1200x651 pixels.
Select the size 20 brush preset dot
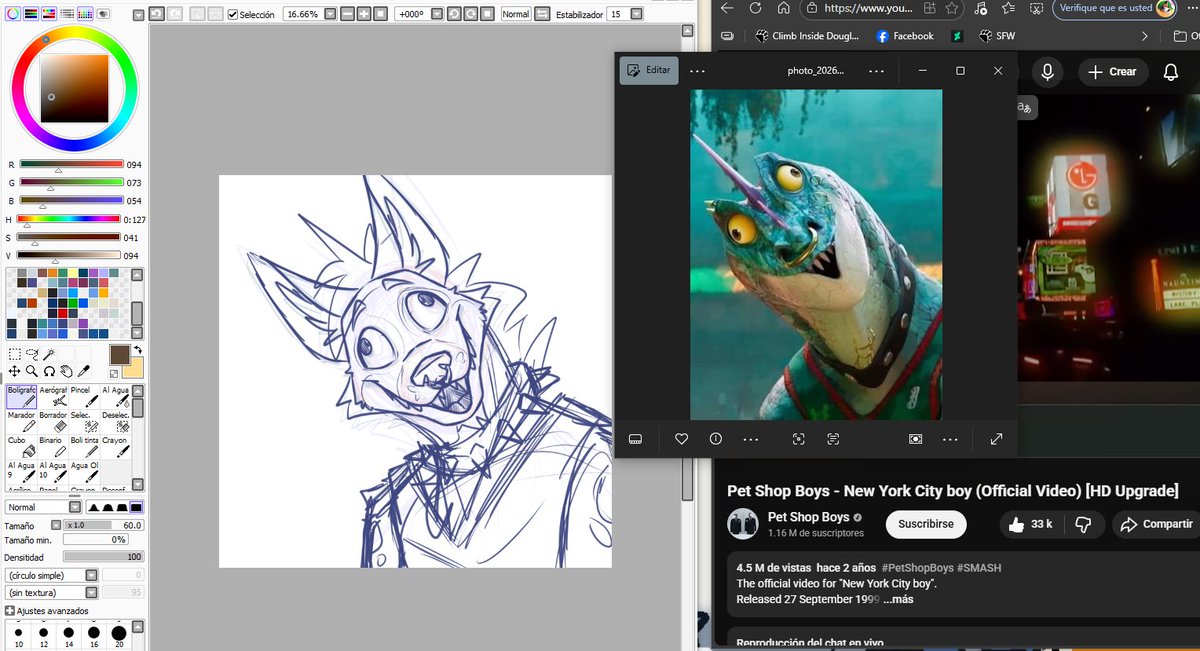119,633
